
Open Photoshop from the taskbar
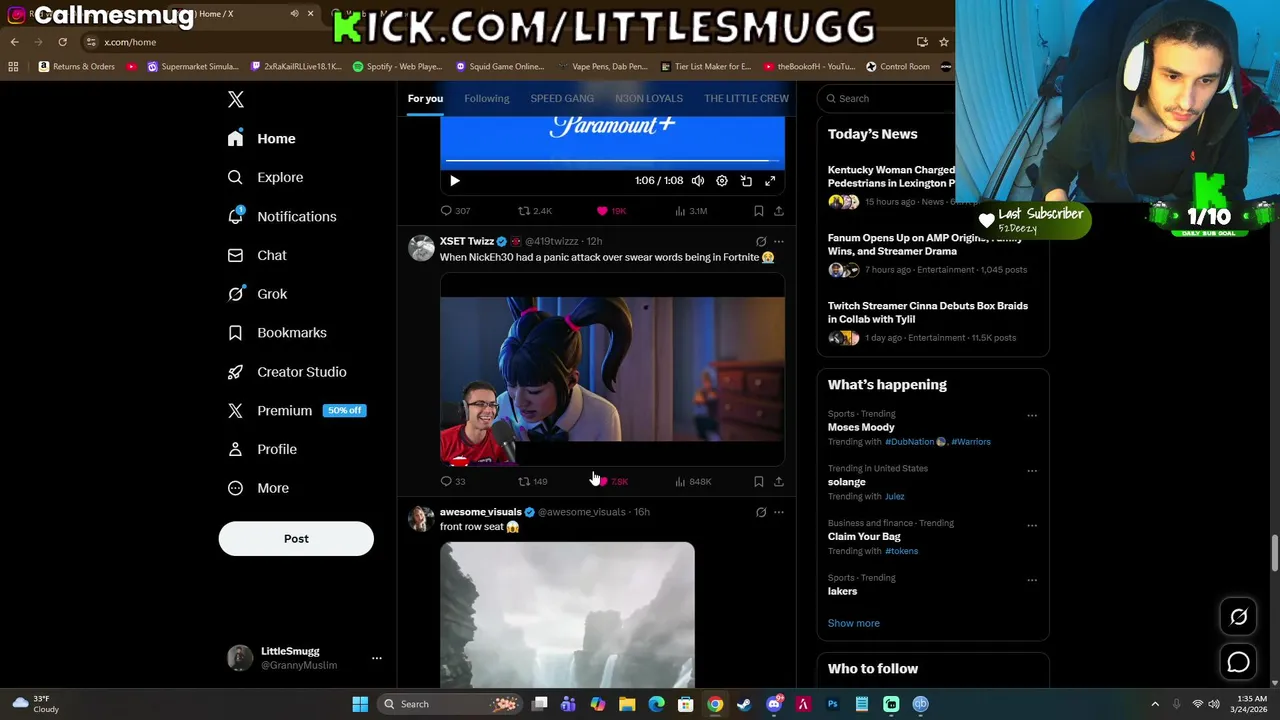point(832,704)
